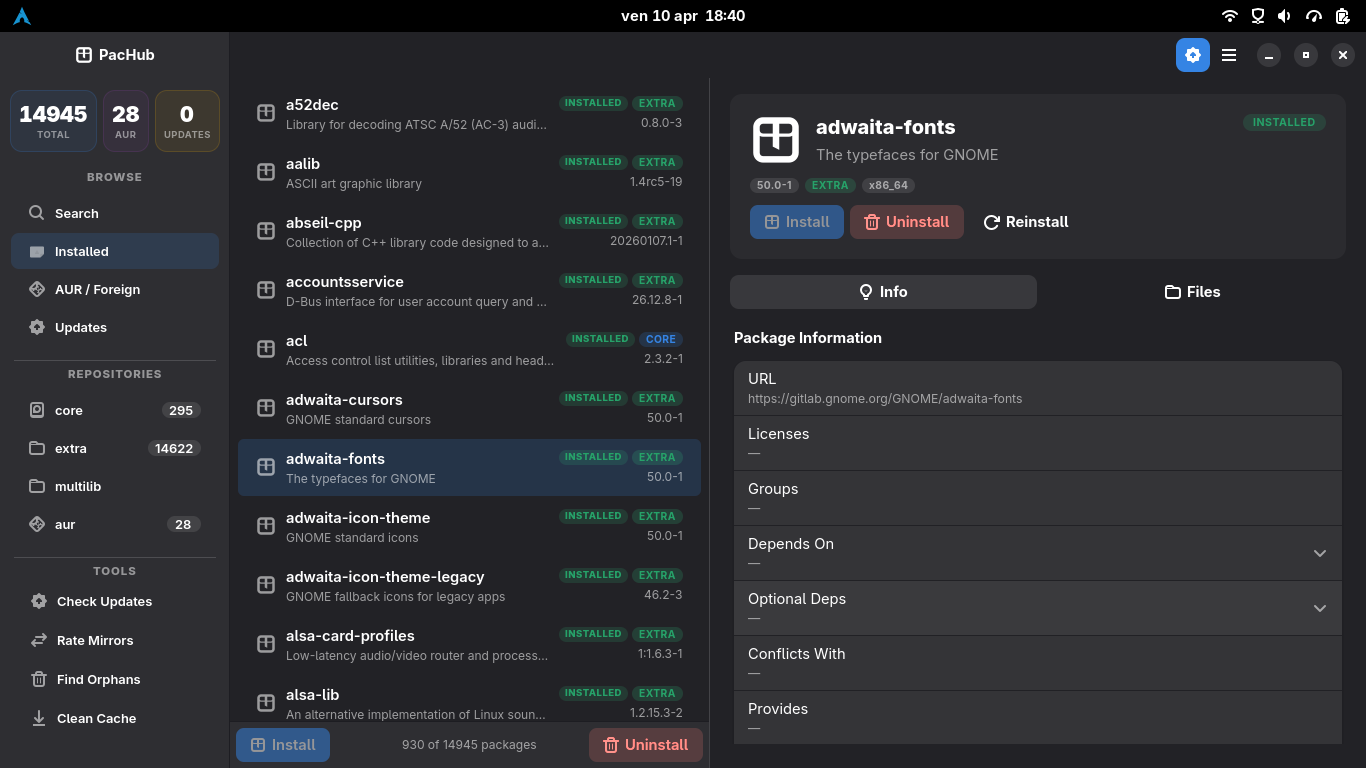Filter by the extra repository
This screenshot has height=768, width=1366.
(115, 448)
